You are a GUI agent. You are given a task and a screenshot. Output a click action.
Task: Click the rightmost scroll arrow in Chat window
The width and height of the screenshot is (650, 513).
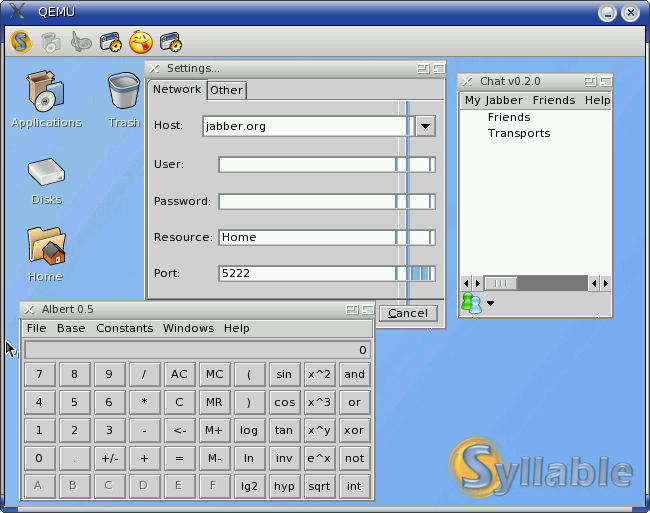pos(606,283)
